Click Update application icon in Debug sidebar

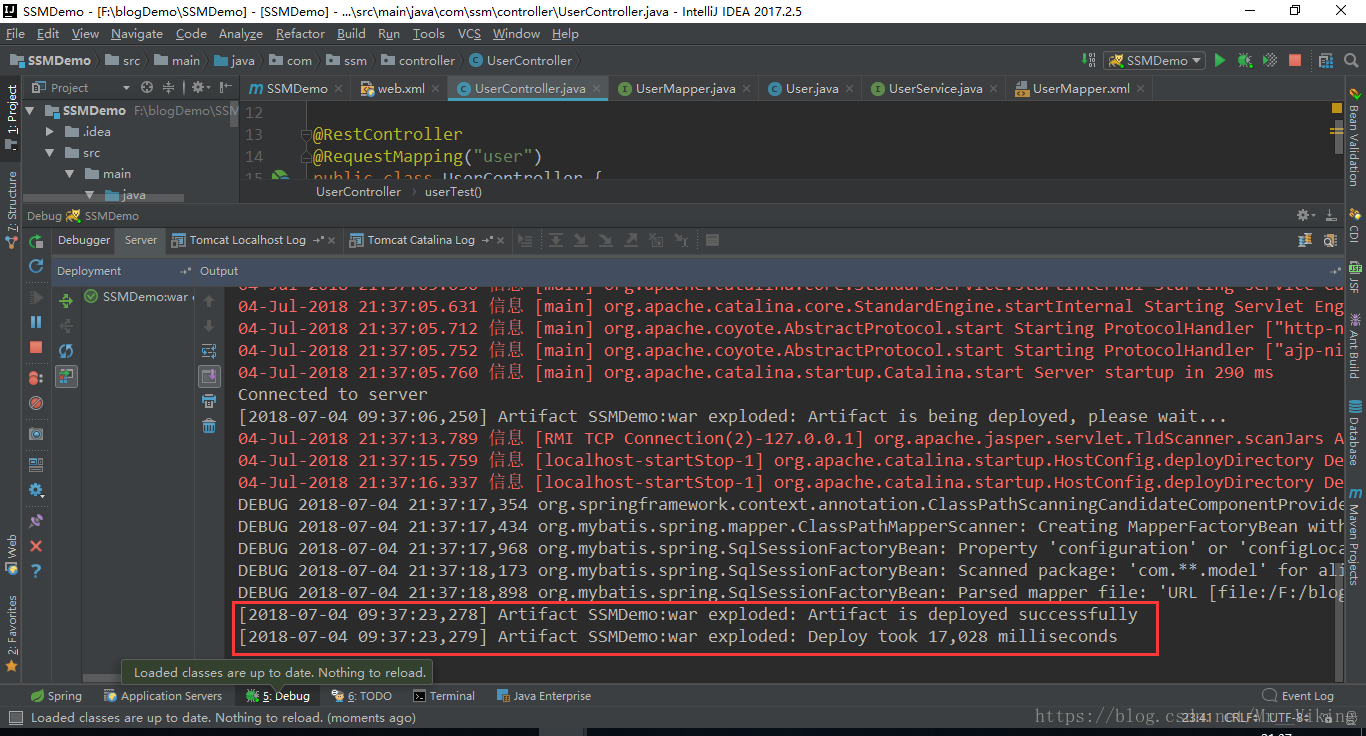36,266
